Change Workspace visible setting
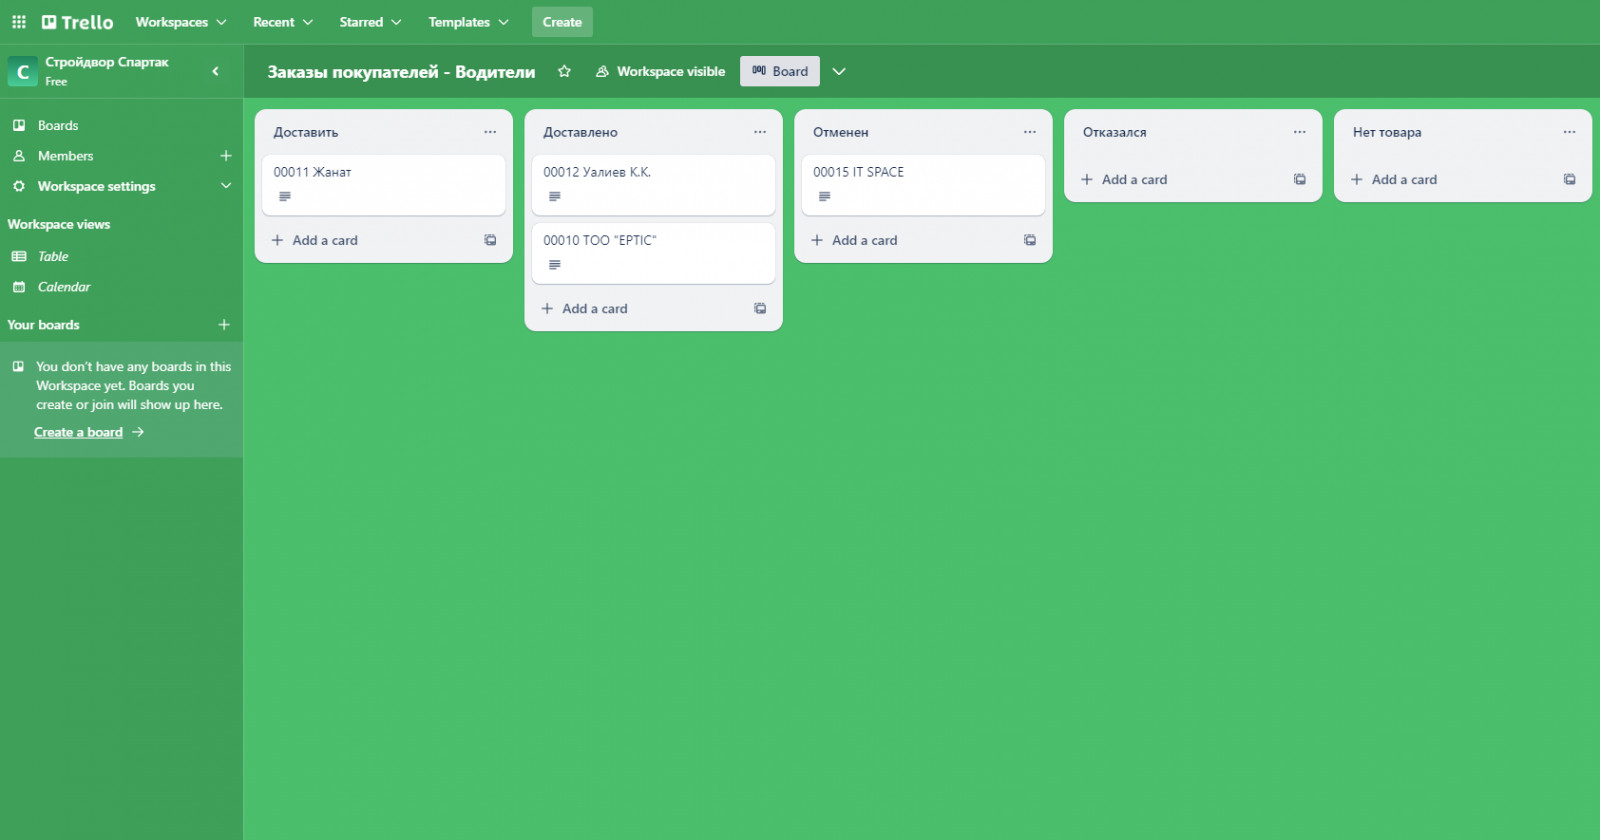This screenshot has height=840, width=1600. pyautogui.click(x=660, y=71)
